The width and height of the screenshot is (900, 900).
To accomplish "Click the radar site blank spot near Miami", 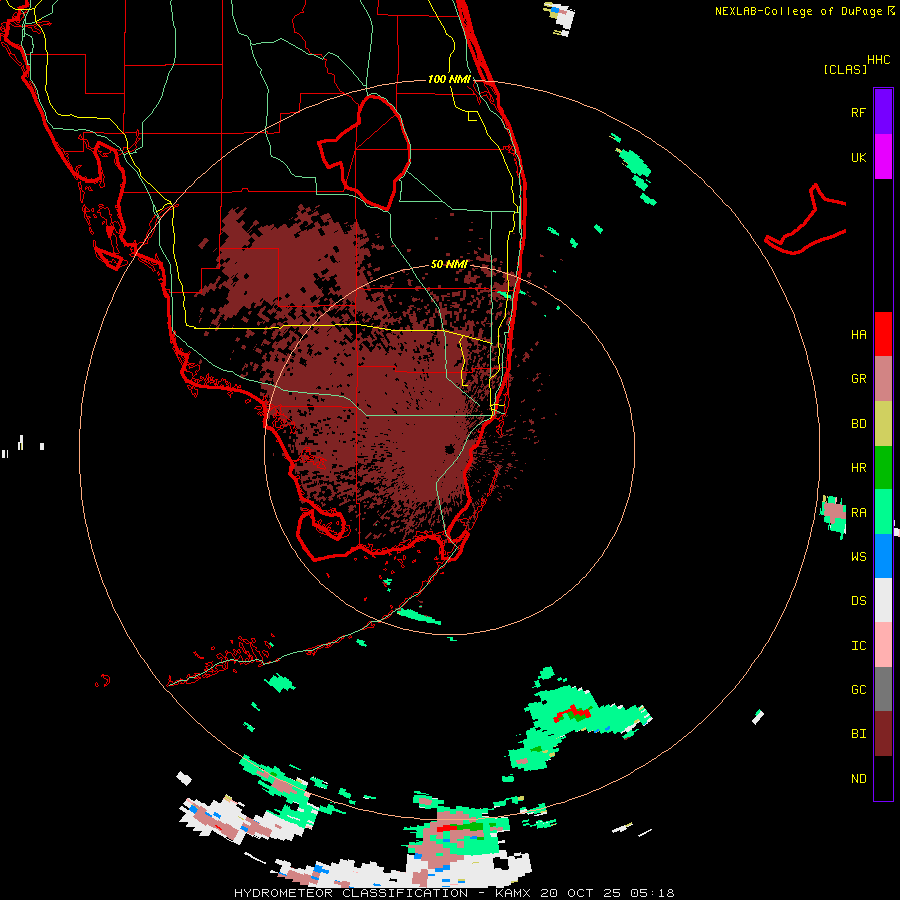I will [449, 448].
